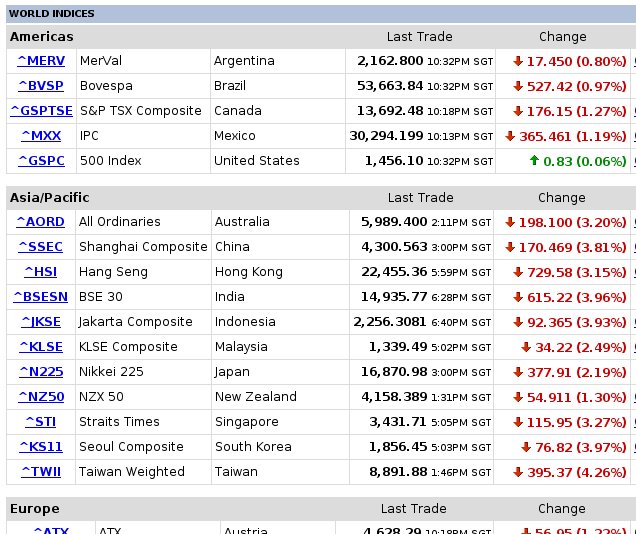Click the red down arrow in MerVal row
636x534 pixels.
pos(518,61)
